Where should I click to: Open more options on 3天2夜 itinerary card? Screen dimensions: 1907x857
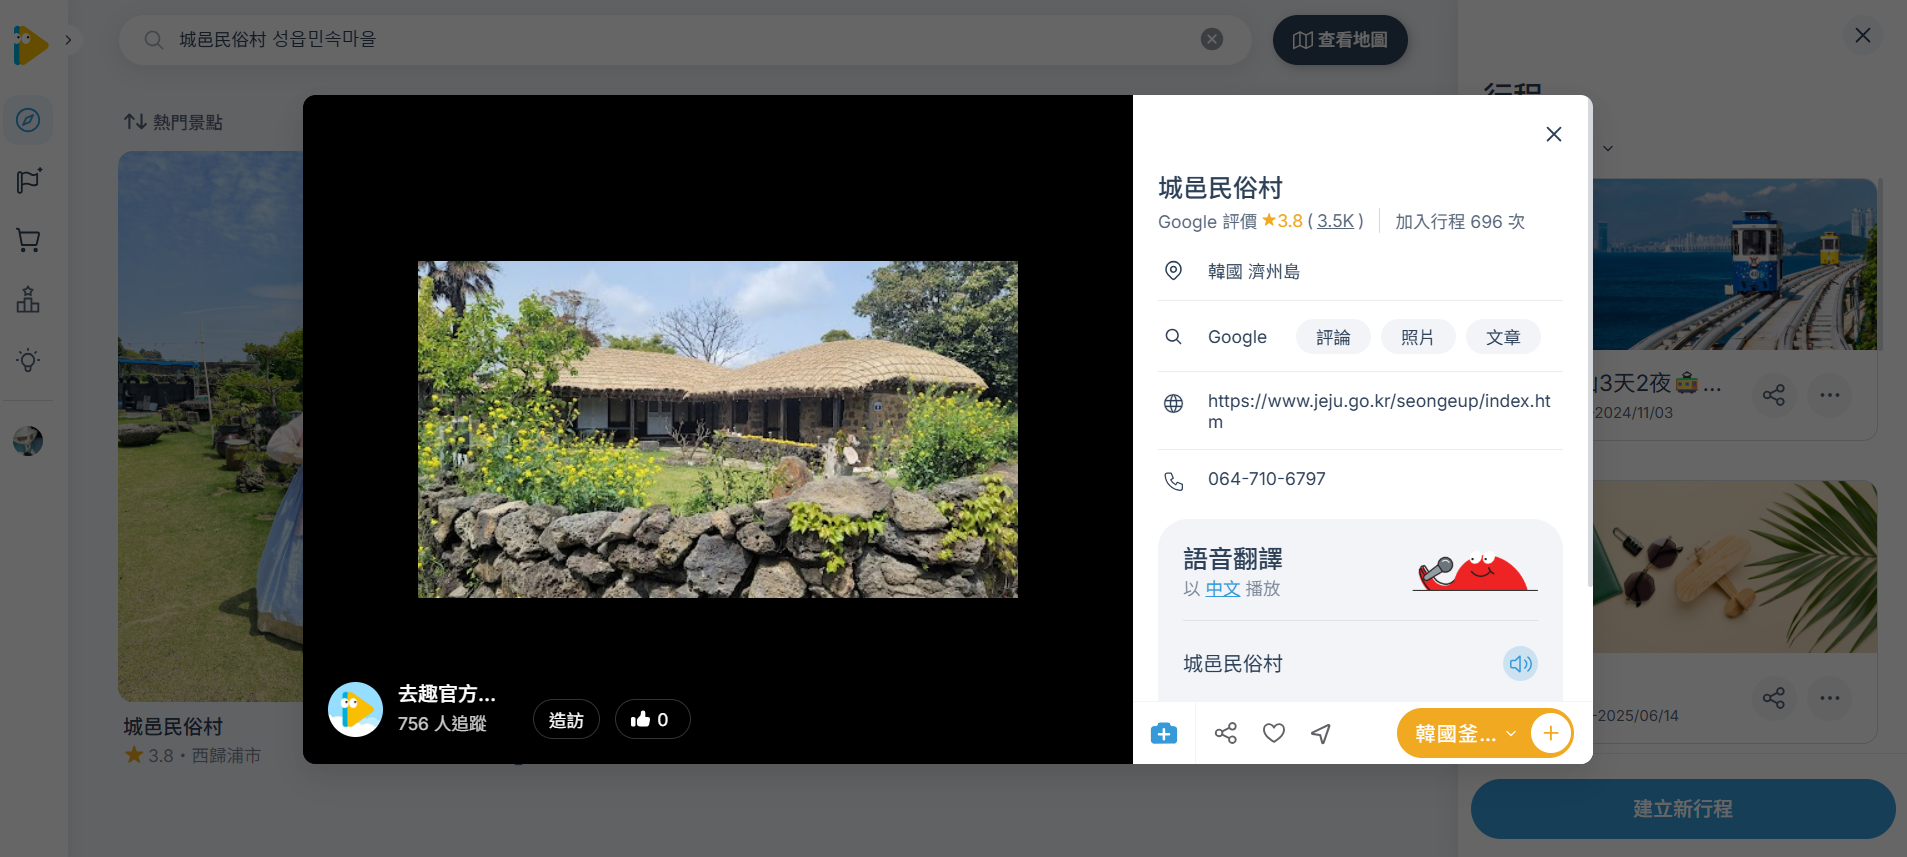tap(1830, 395)
